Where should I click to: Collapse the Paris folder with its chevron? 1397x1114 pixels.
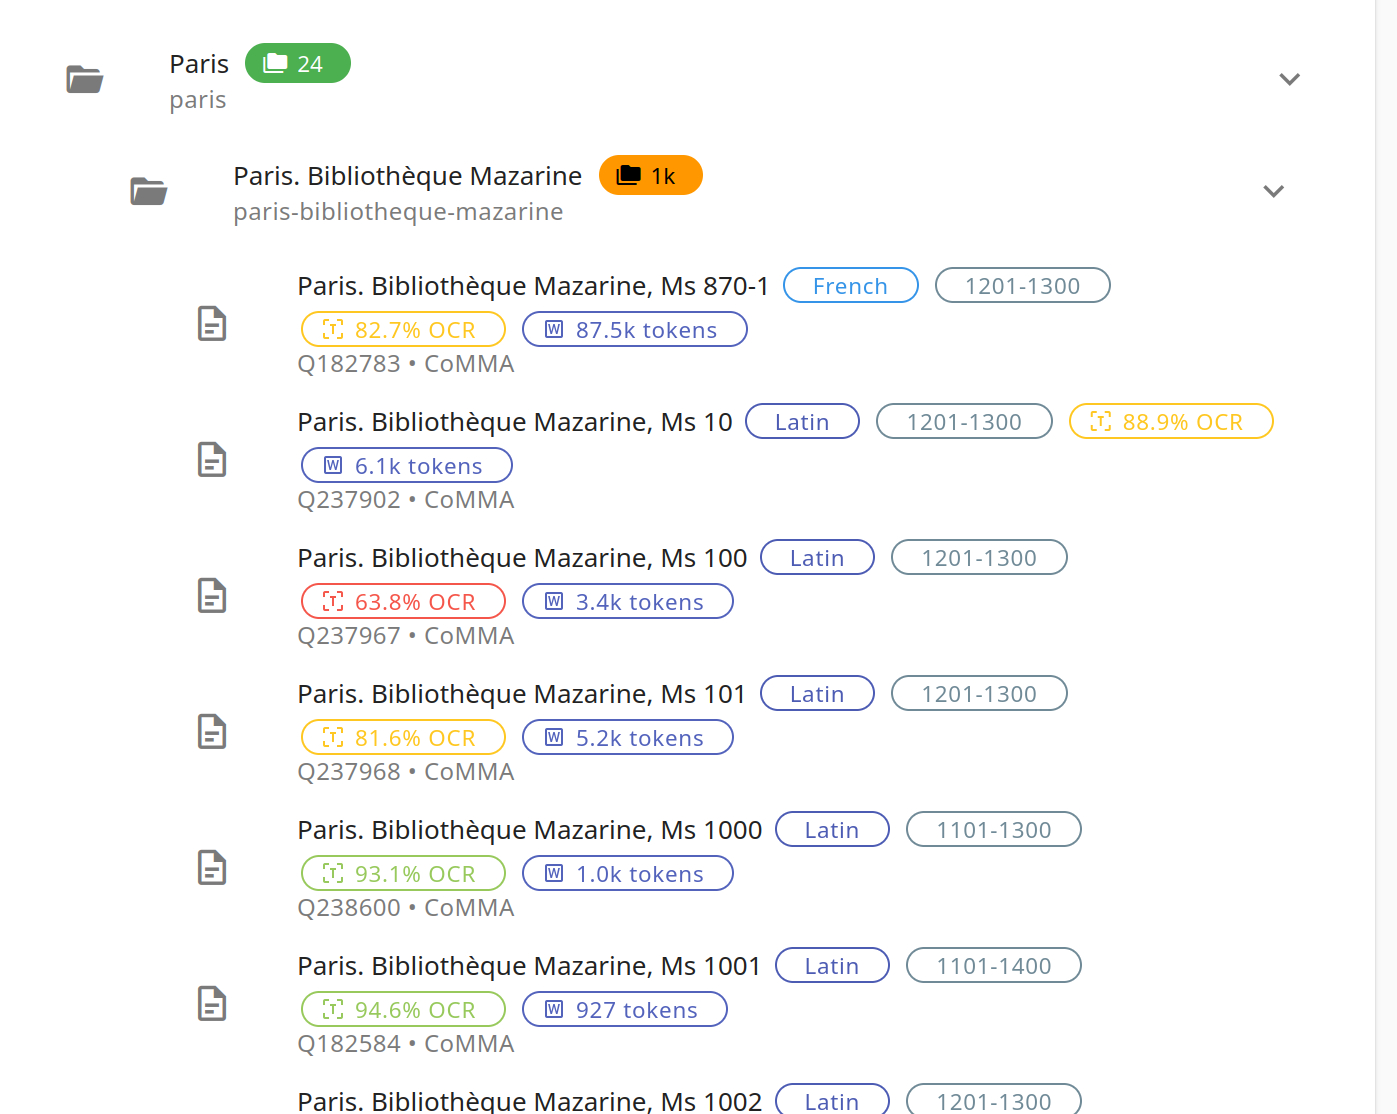coord(1289,79)
